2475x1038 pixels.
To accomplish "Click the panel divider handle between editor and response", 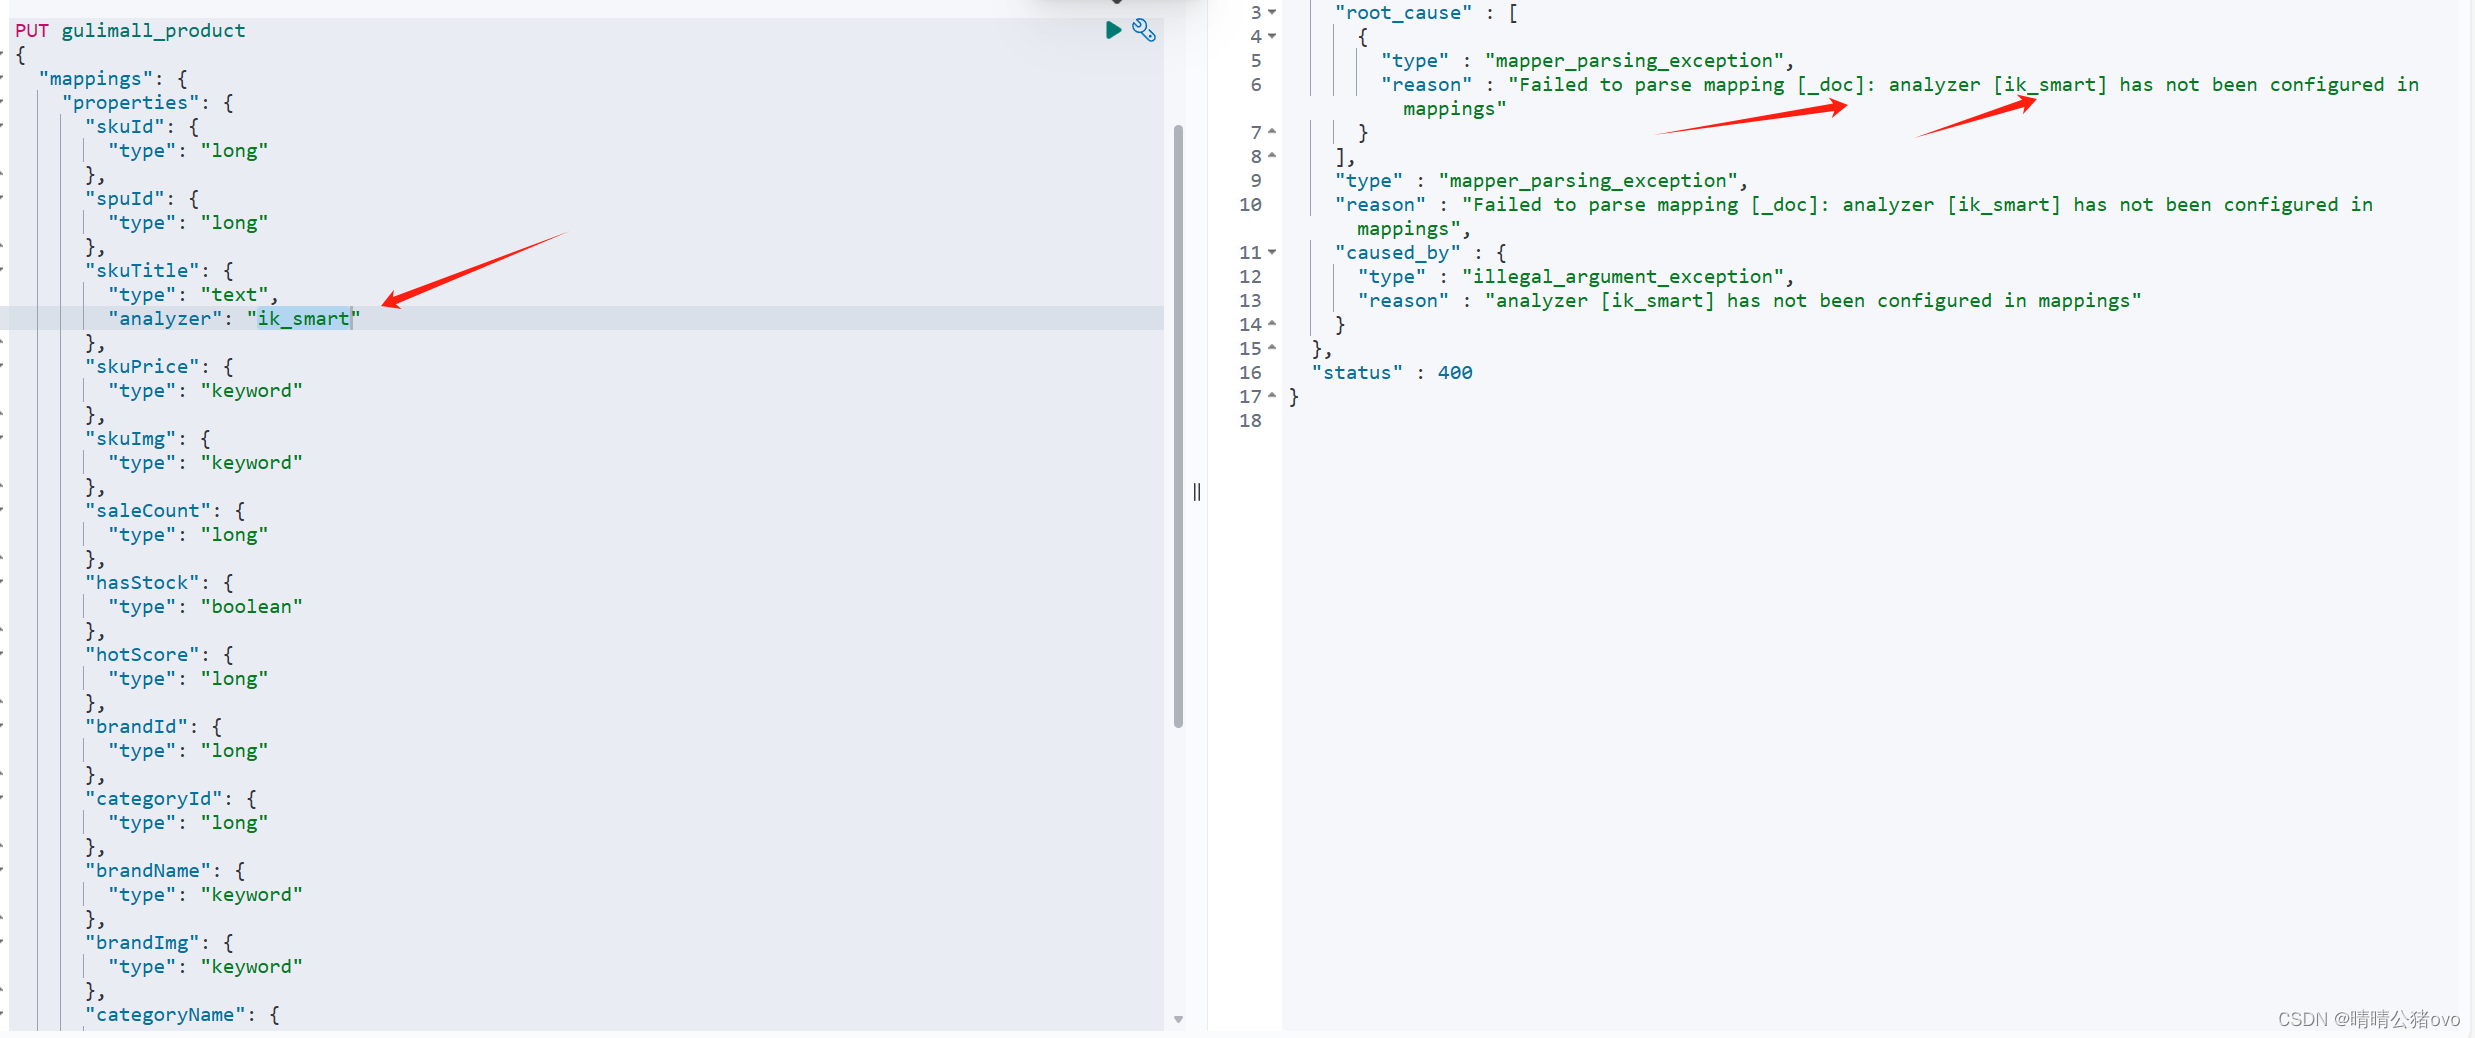I will (1196, 491).
